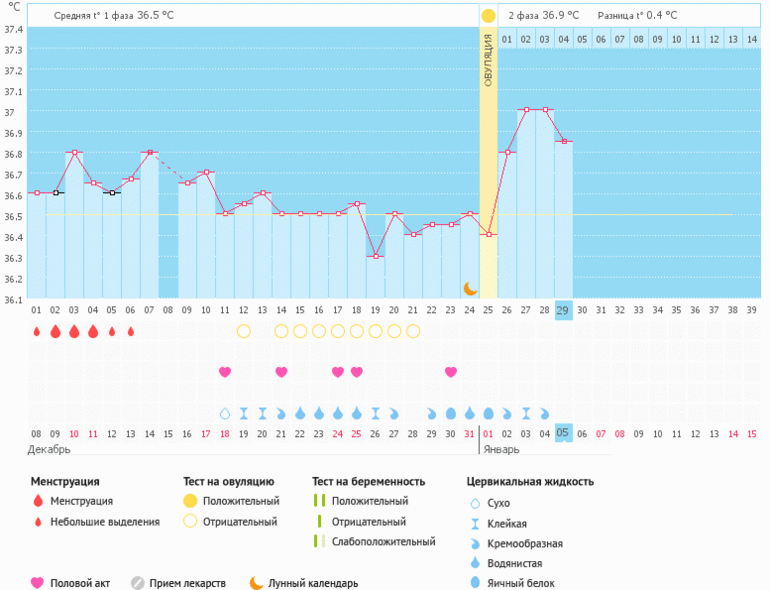770x590 pixels.
Task: Click the heart icon under cycle day 23
Action: point(451,372)
